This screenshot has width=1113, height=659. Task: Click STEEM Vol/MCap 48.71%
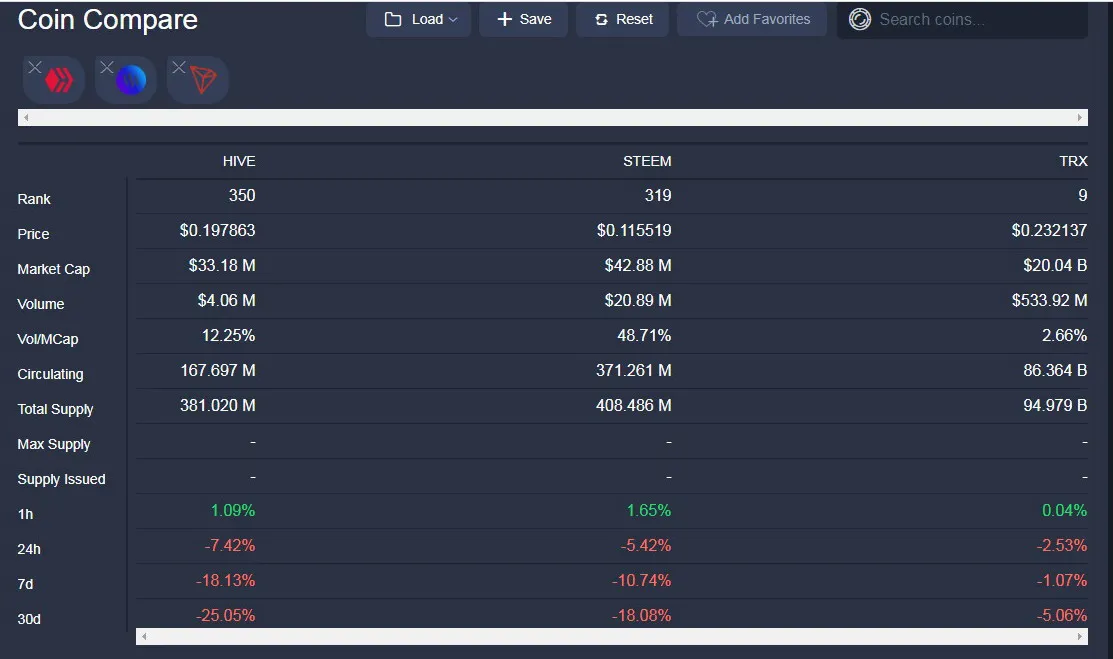click(x=644, y=335)
